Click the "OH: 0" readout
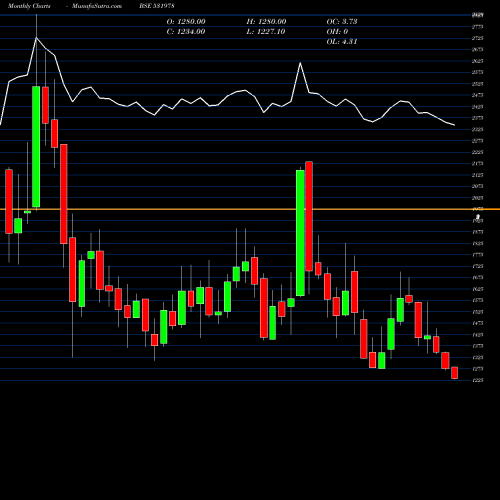Image resolution: width=500 pixels, height=500 pixels. tap(337, 32)
